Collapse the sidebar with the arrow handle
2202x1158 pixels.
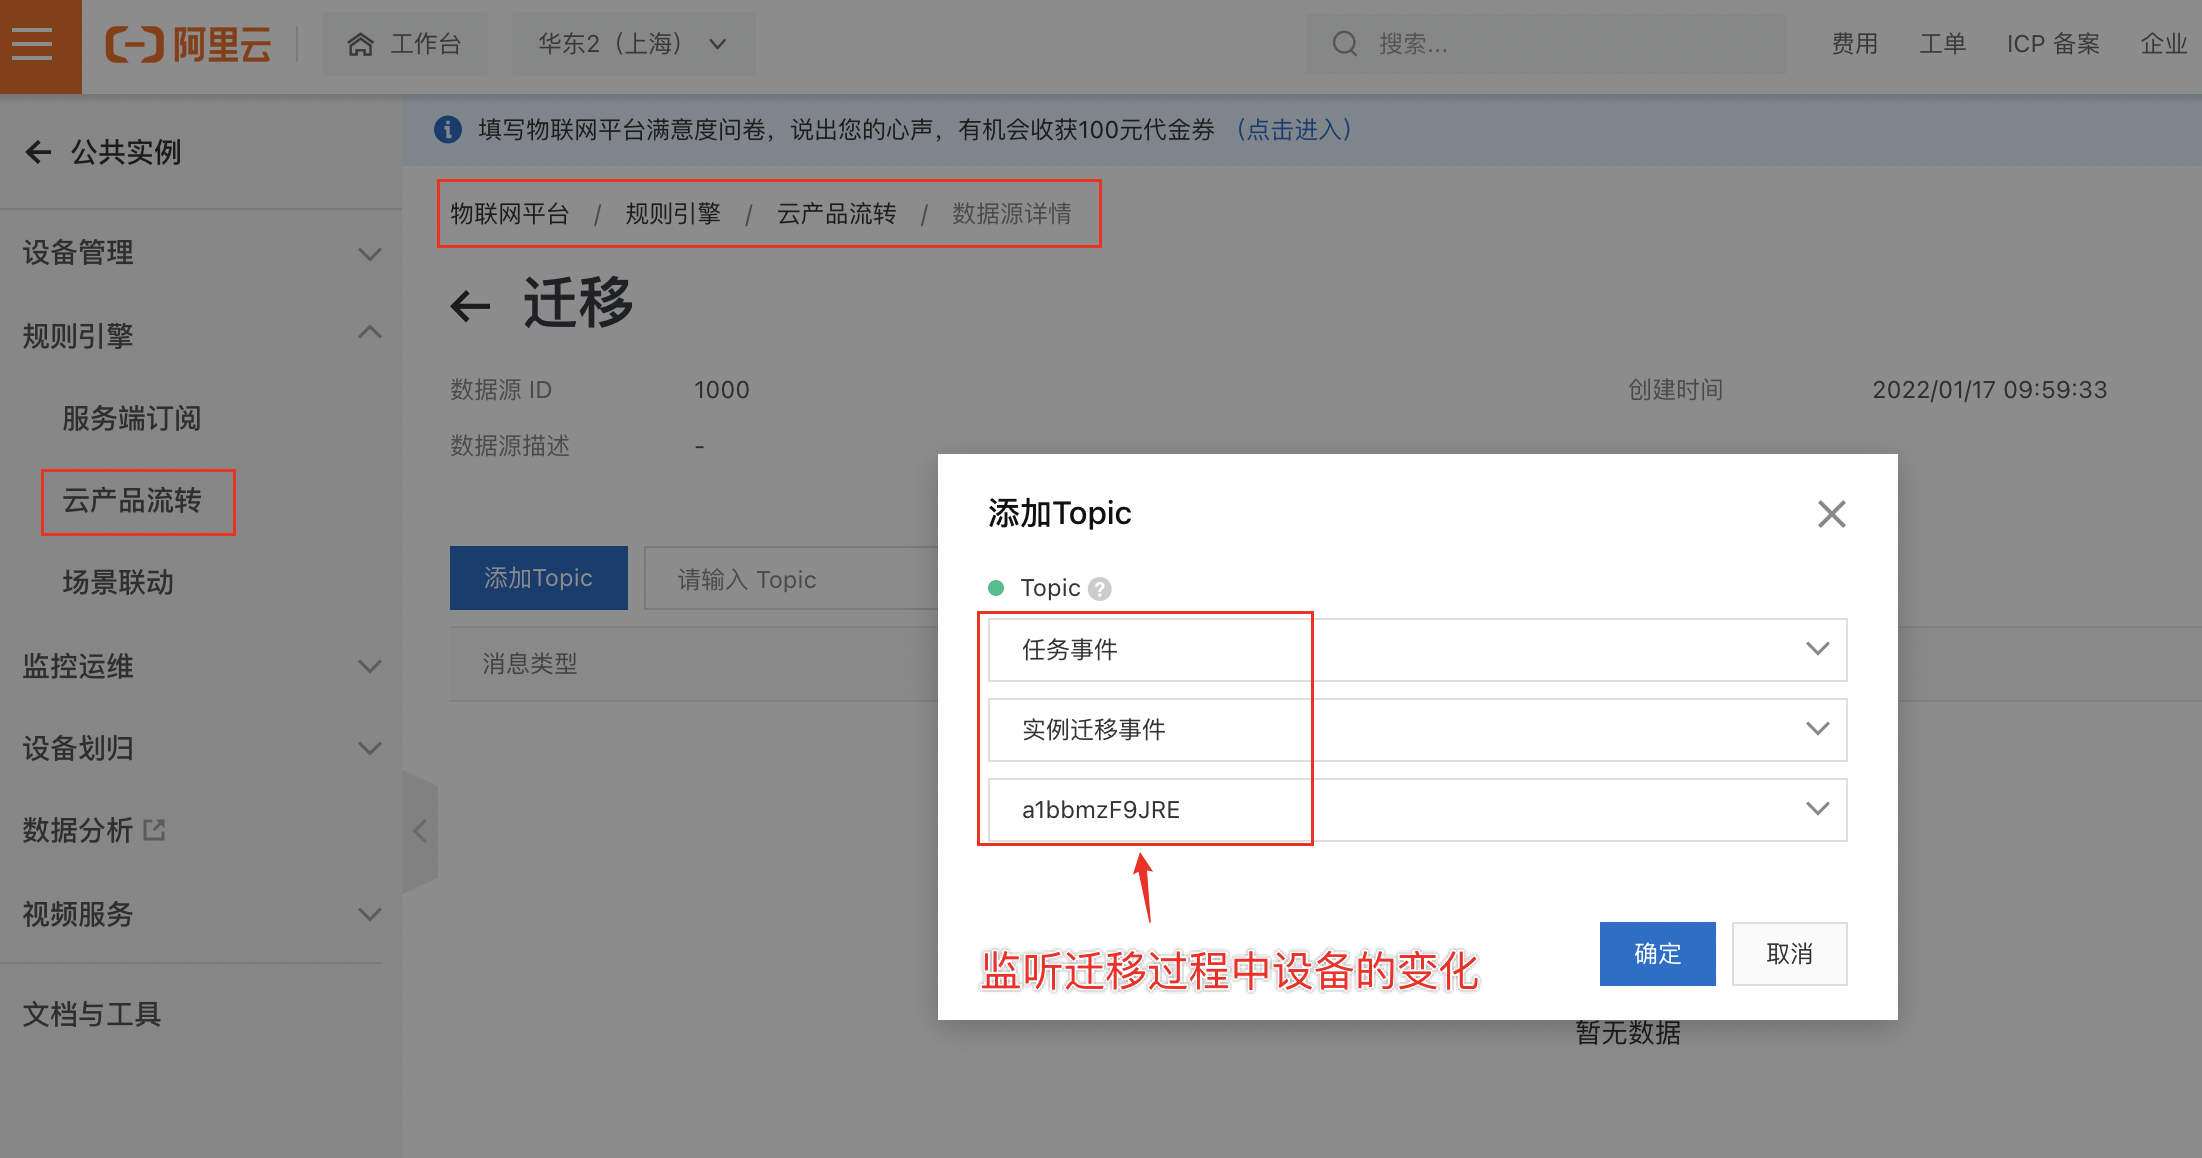click(420, 831)
